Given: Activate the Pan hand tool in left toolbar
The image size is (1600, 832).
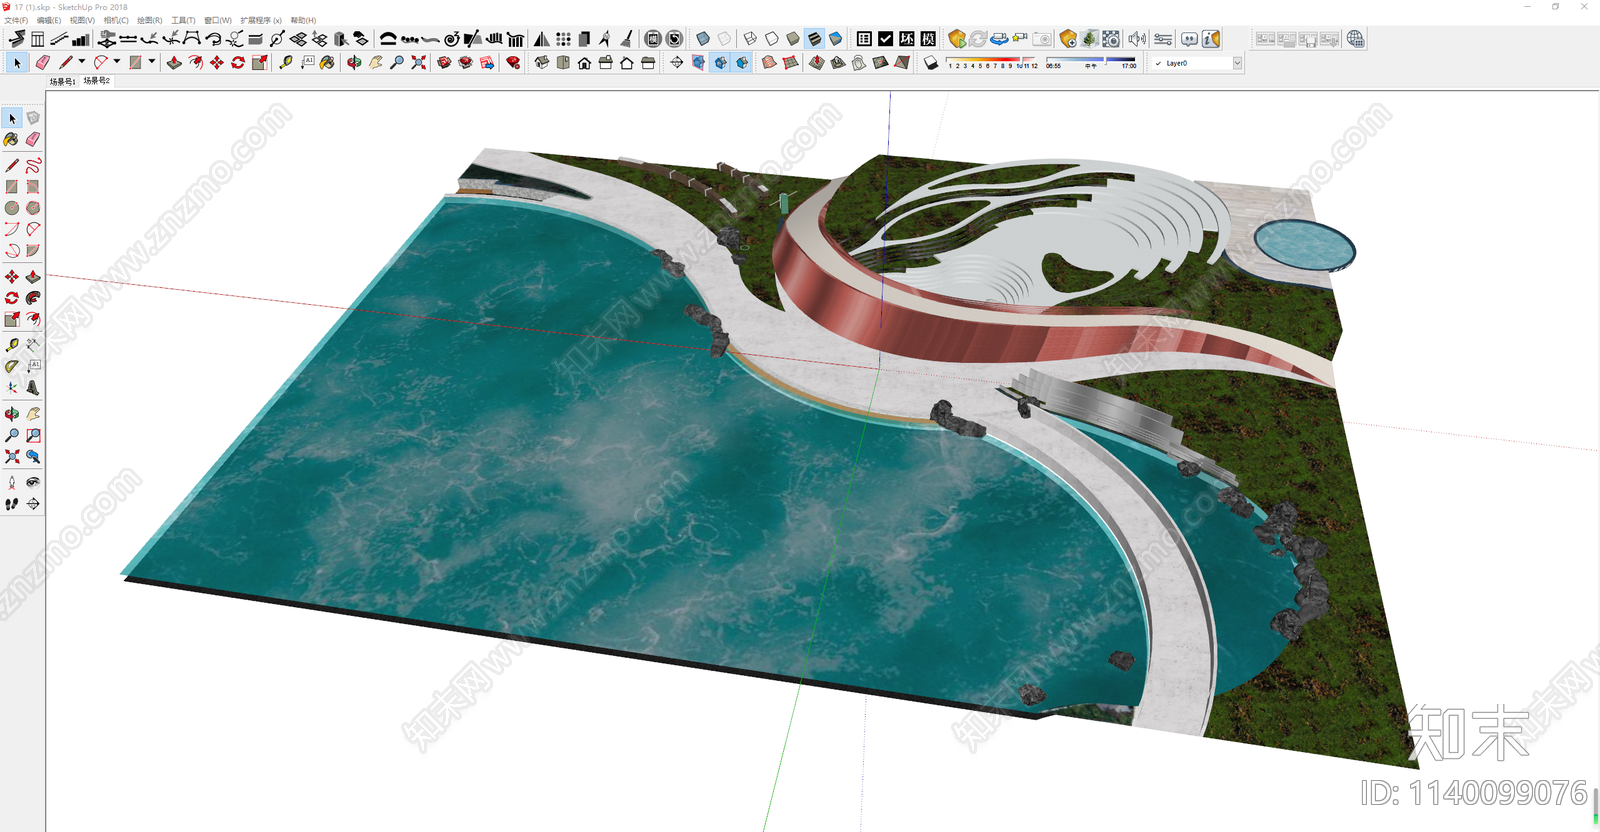Looking at the screenshot, I should (33, 413).
